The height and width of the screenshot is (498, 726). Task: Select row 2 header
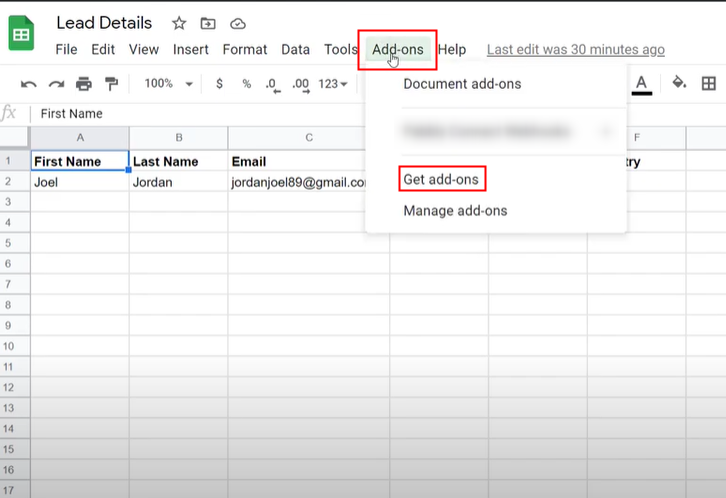point(15,181)
